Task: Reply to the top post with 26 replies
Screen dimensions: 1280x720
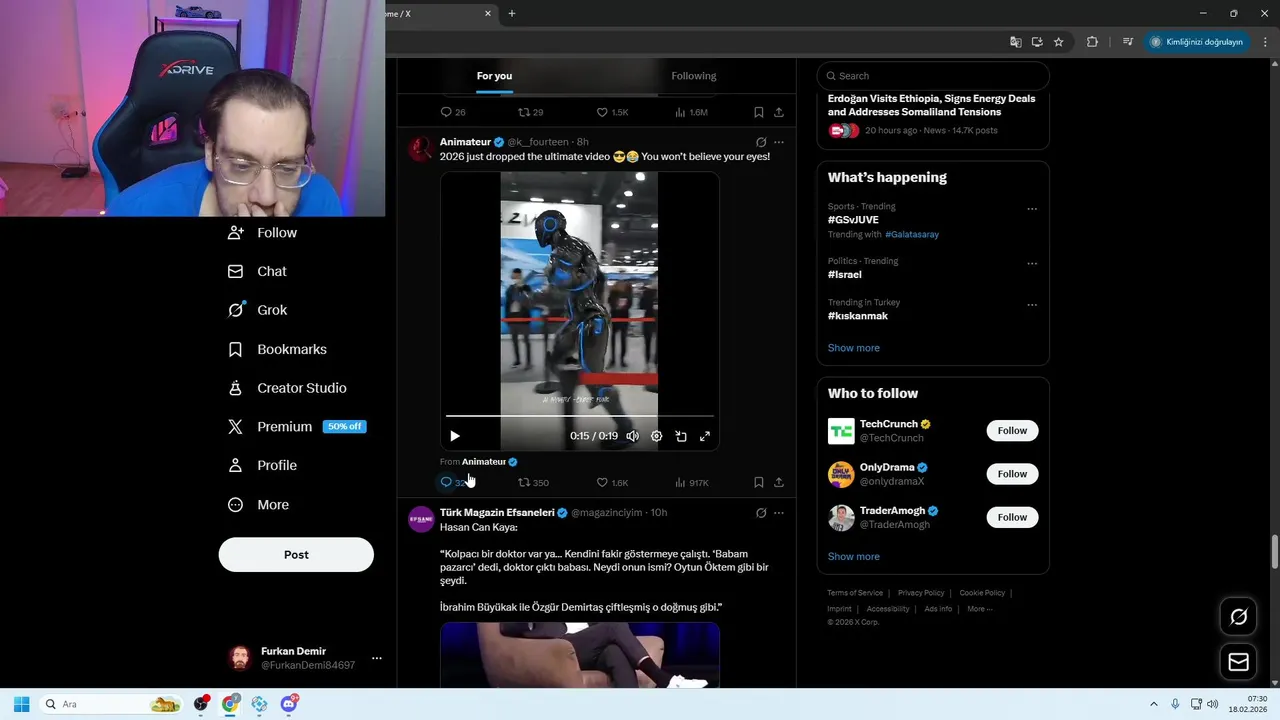Action: pos(453,112)
